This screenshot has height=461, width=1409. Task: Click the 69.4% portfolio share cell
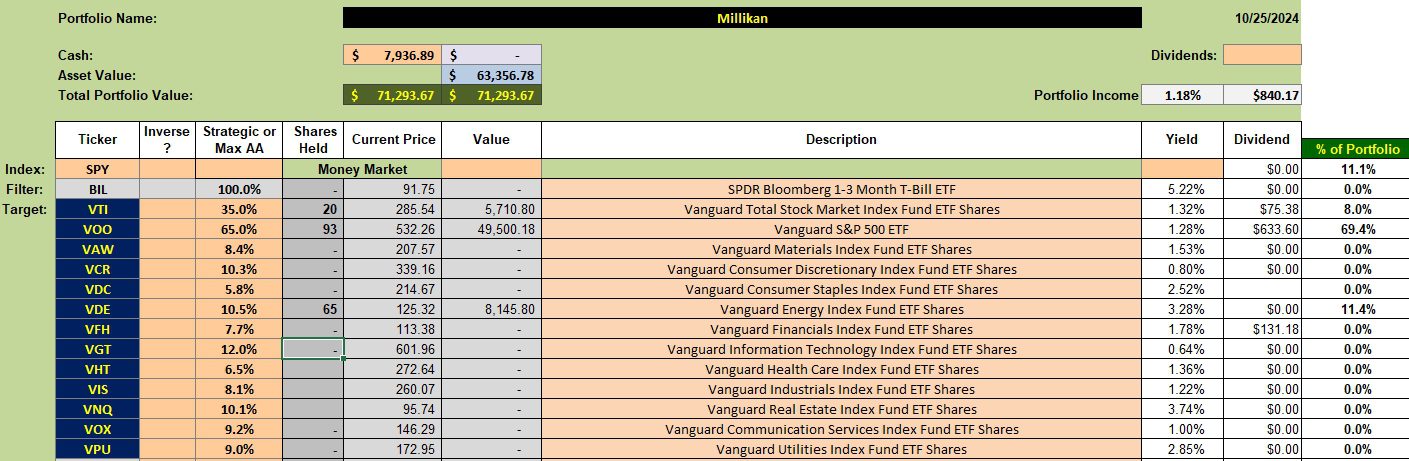tap(1357, 229)
